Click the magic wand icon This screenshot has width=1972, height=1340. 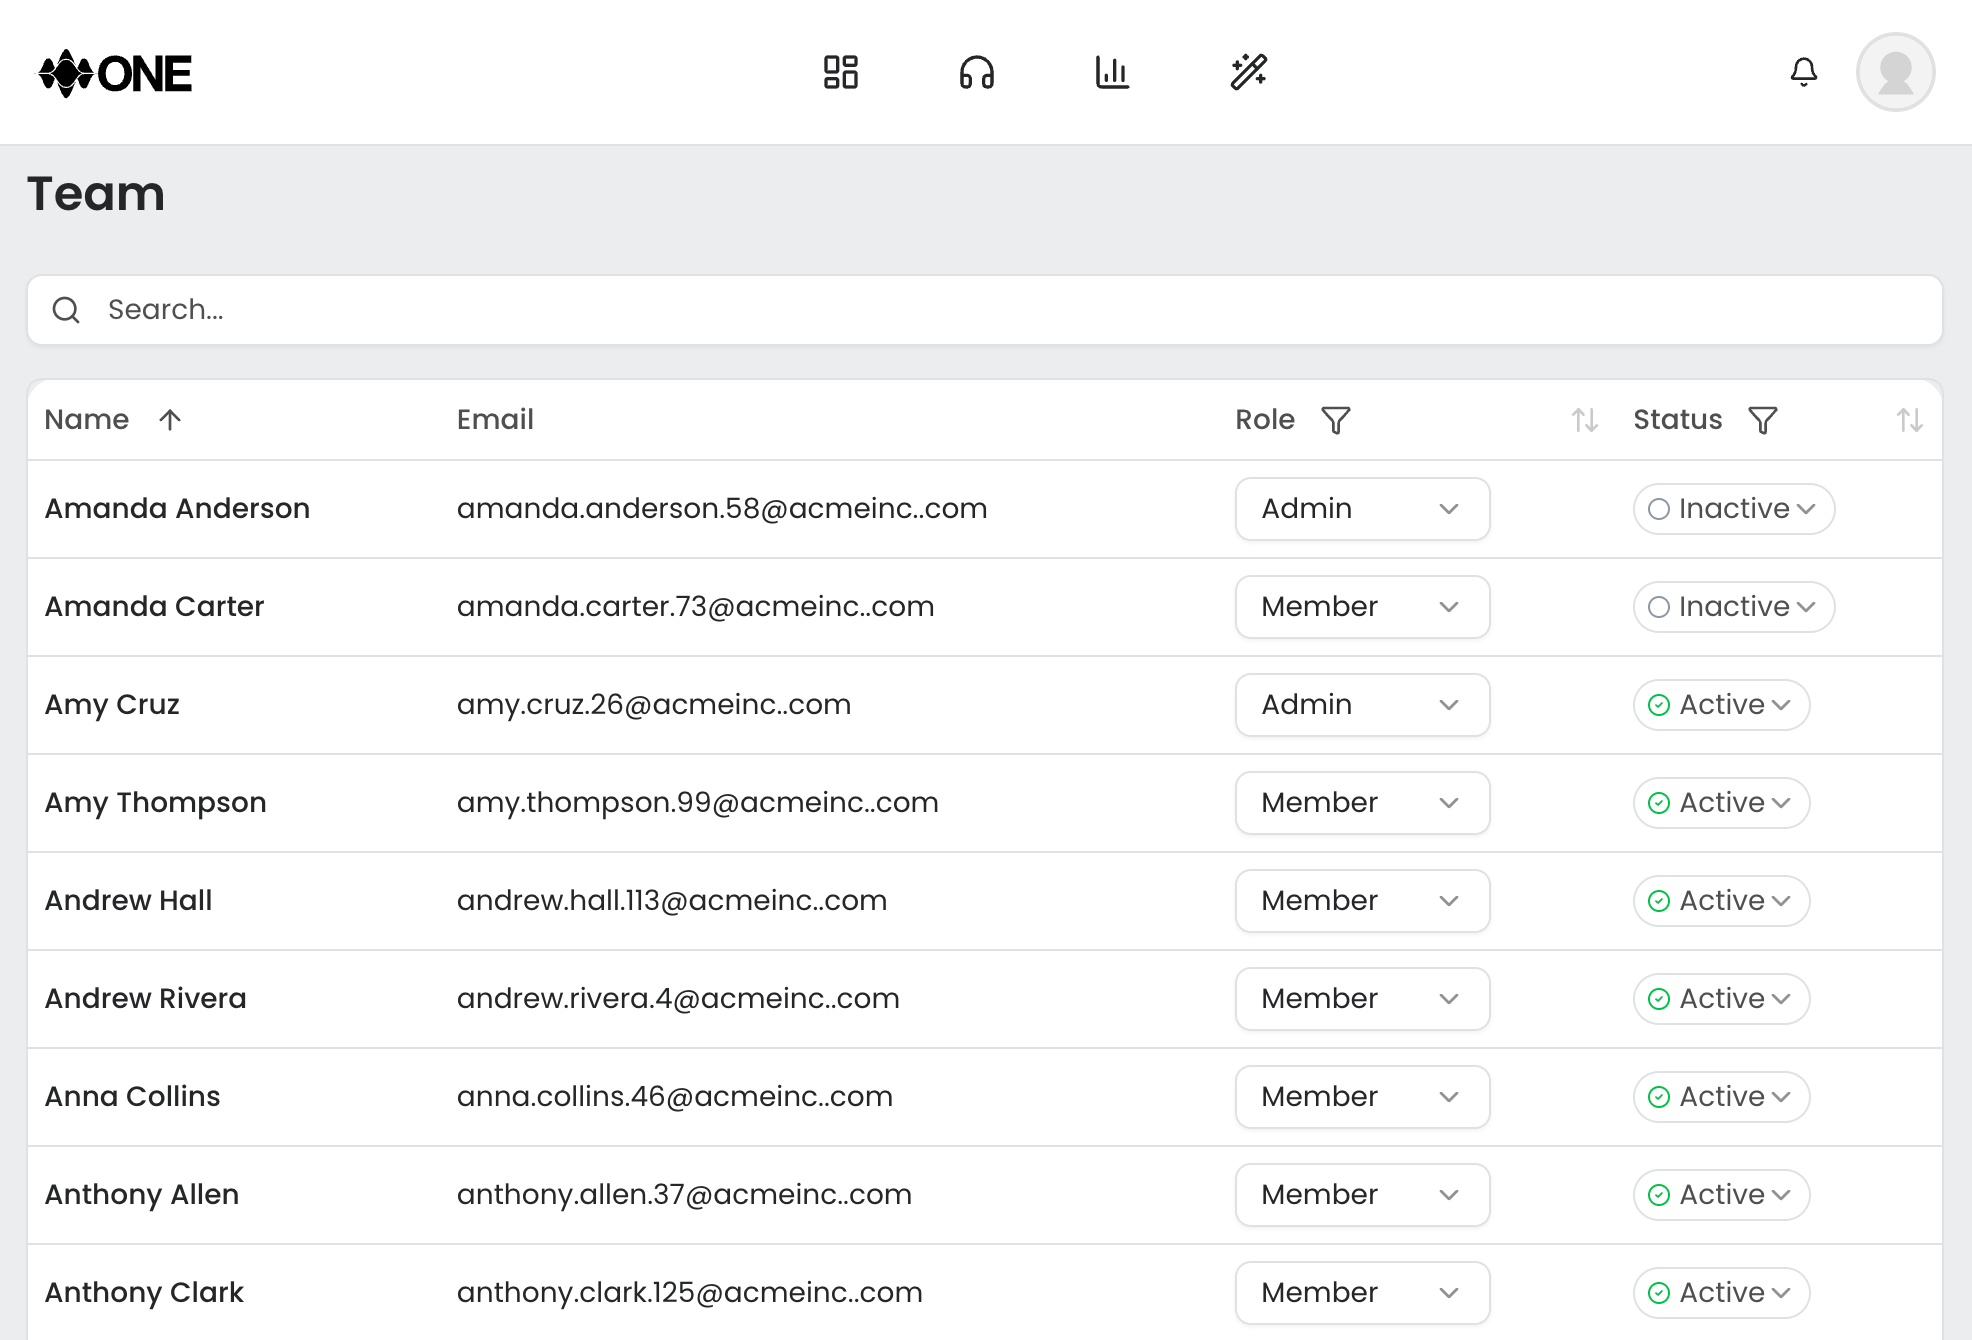(1248, 72)
